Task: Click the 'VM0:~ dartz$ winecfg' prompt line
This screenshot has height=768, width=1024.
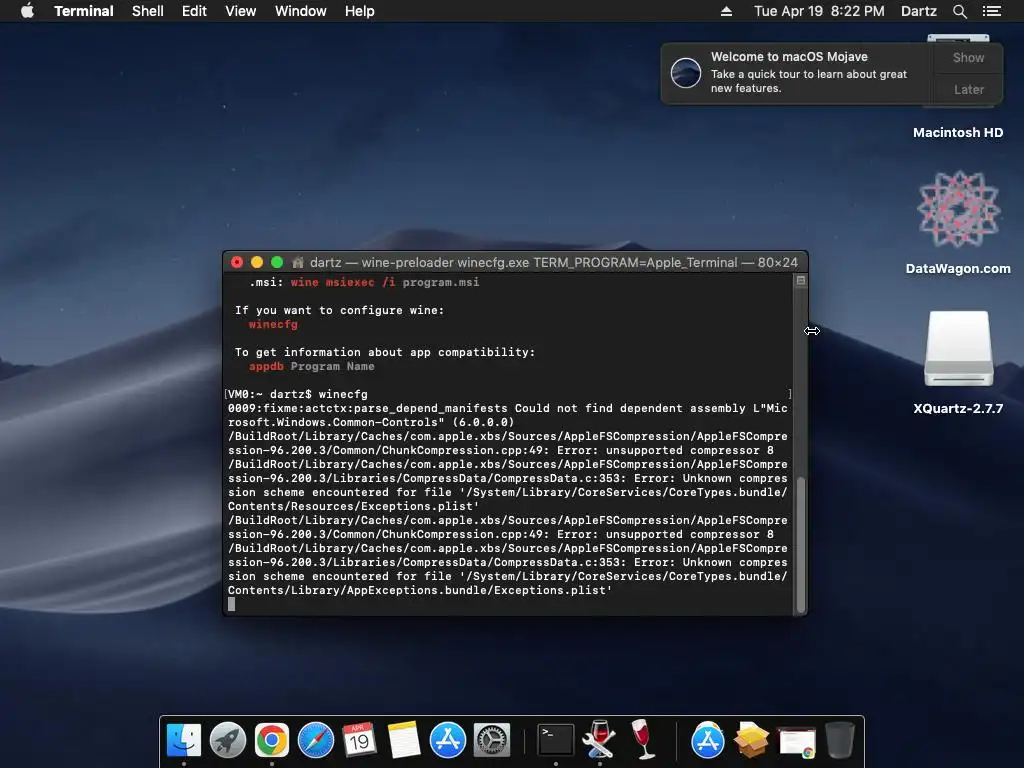Action: (298, 394)
